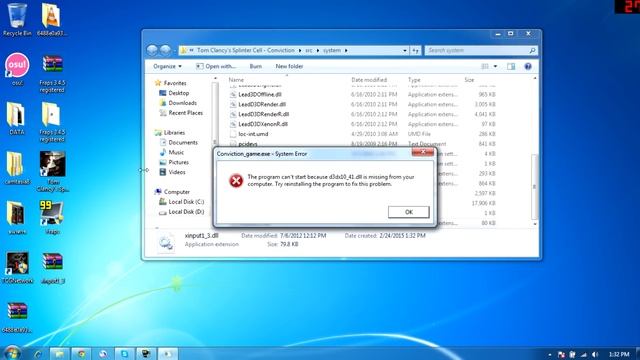Screen dimensions: 640x360
Task: Click Open with... in the Explorer toolbar
Action: pos(216,66)
